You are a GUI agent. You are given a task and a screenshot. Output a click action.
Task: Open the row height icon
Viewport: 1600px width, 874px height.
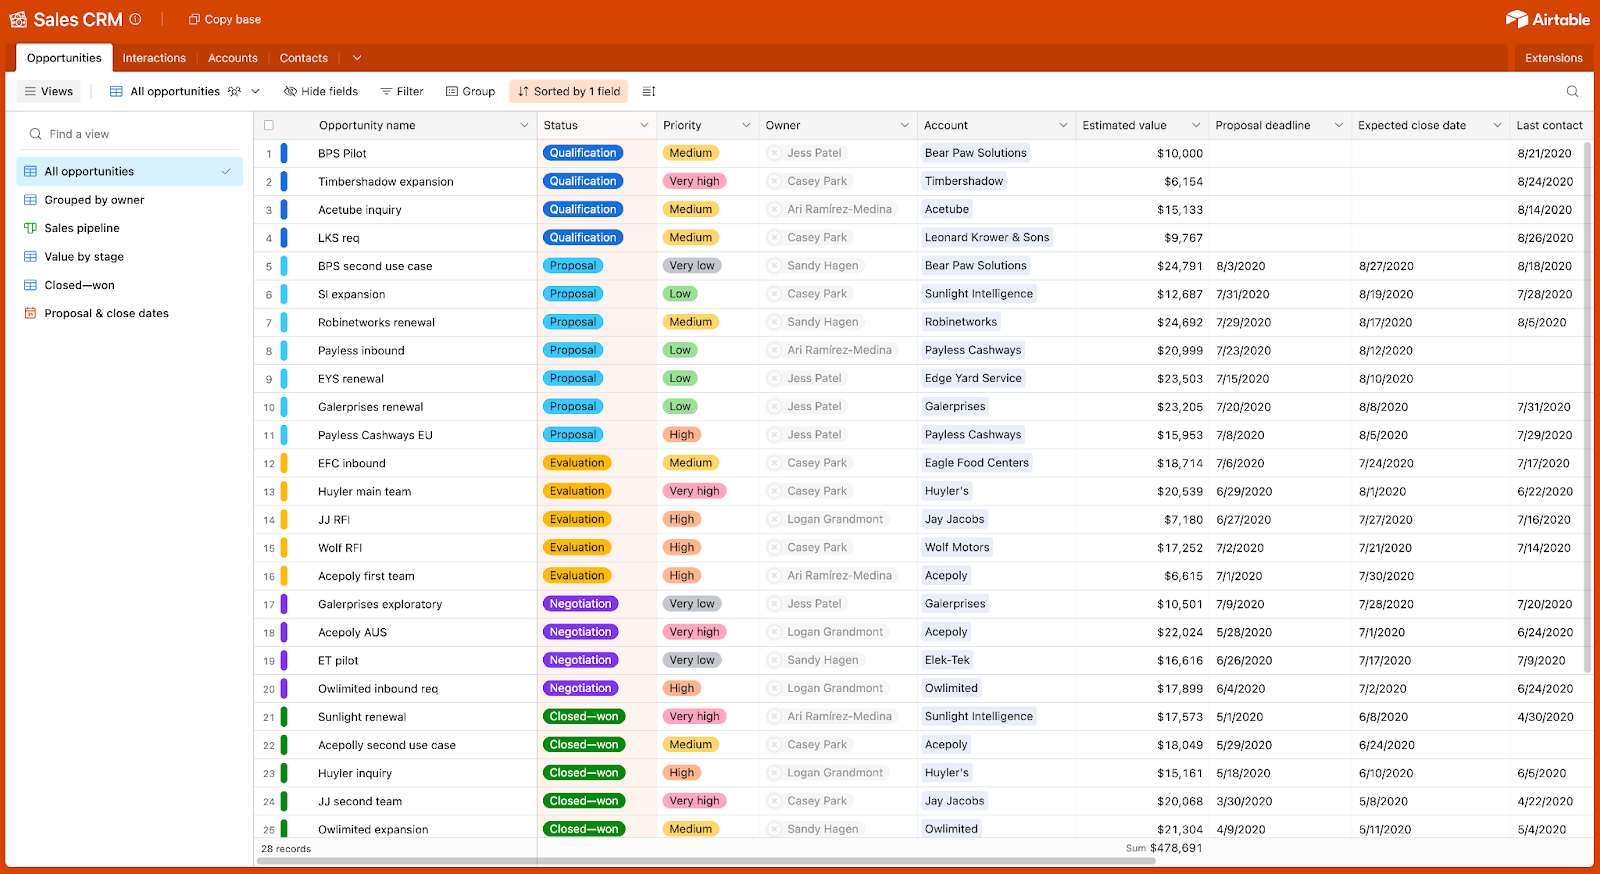tap(649, 91)
